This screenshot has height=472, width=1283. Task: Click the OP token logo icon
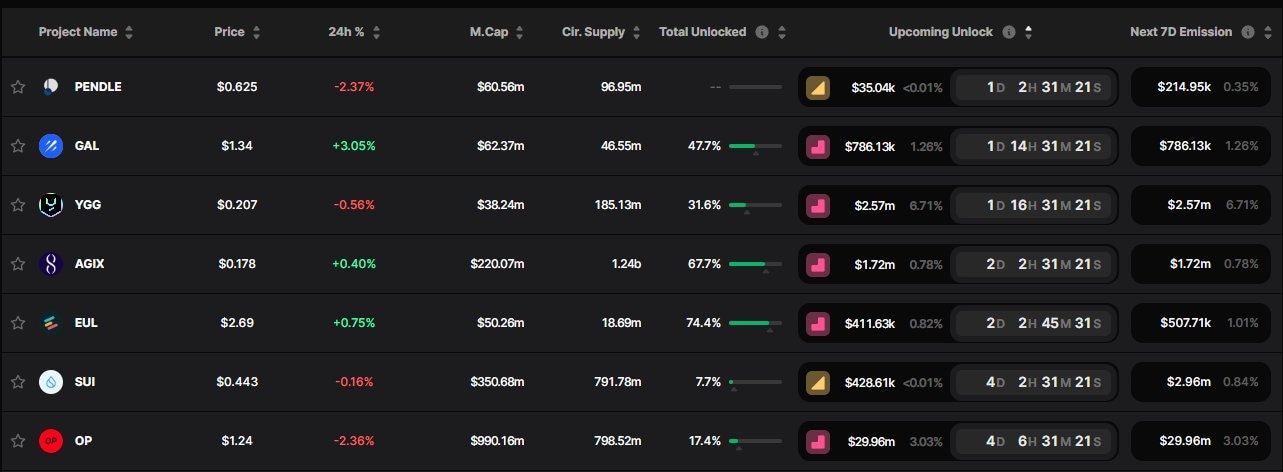pyautogui.click(x=51, y=441)
